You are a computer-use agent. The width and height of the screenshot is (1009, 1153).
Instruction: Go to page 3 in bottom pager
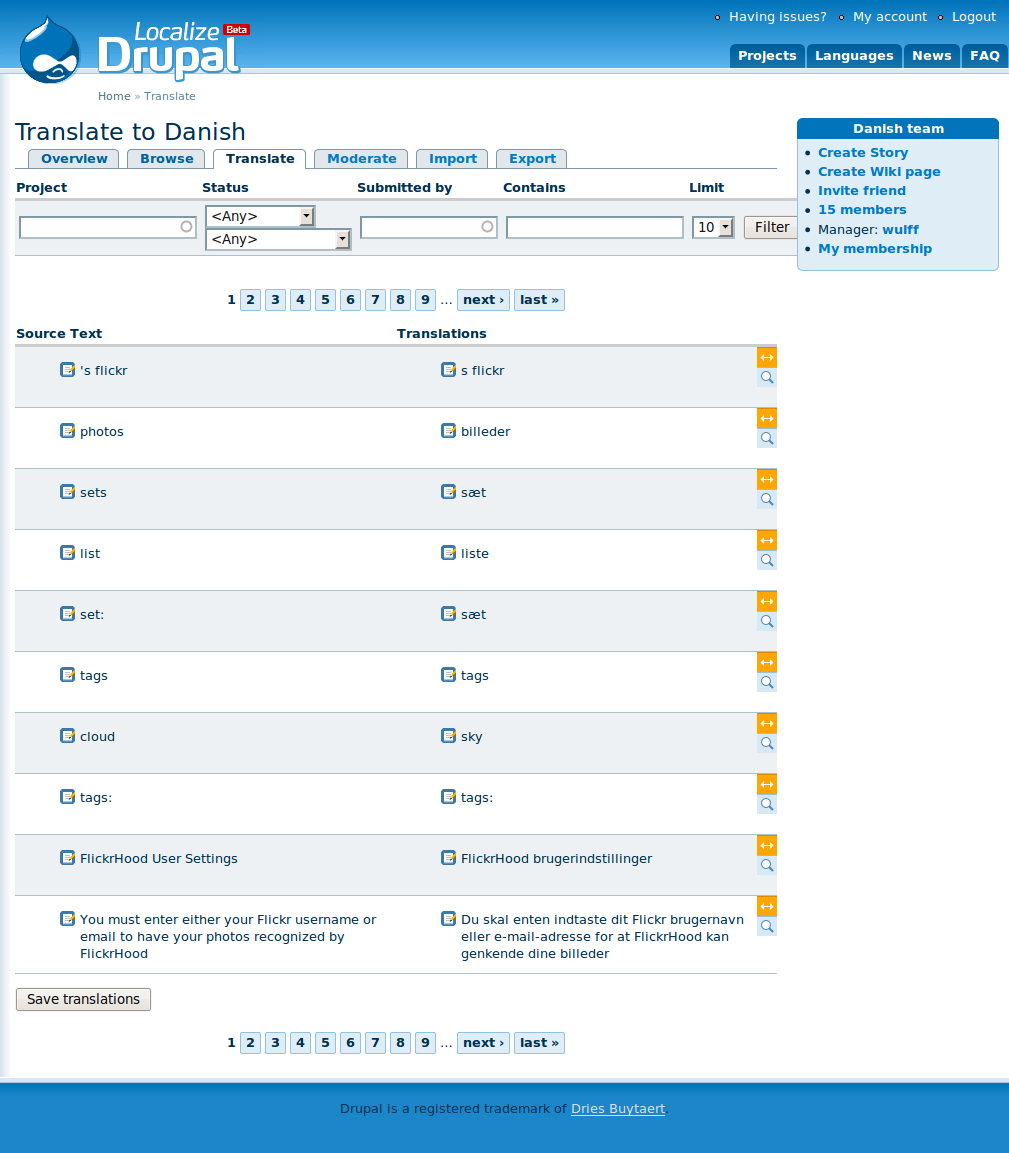(x=275, y=1043)
